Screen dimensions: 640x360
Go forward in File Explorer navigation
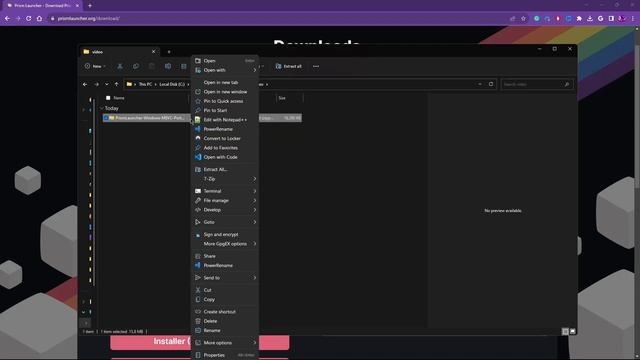[96, 84]
